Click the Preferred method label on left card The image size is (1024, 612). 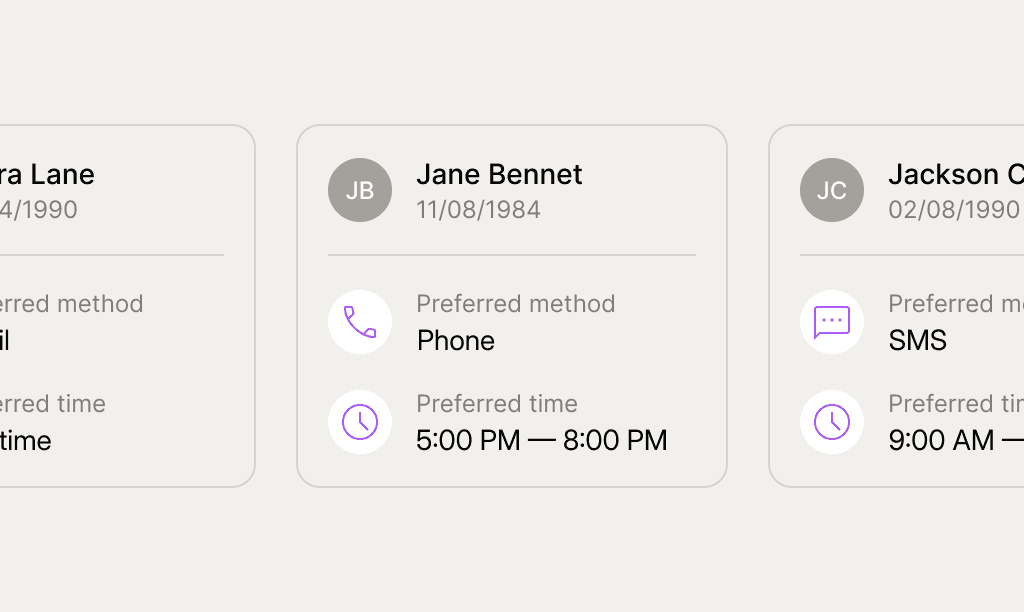pyautogui.click(x=72, y=304)
